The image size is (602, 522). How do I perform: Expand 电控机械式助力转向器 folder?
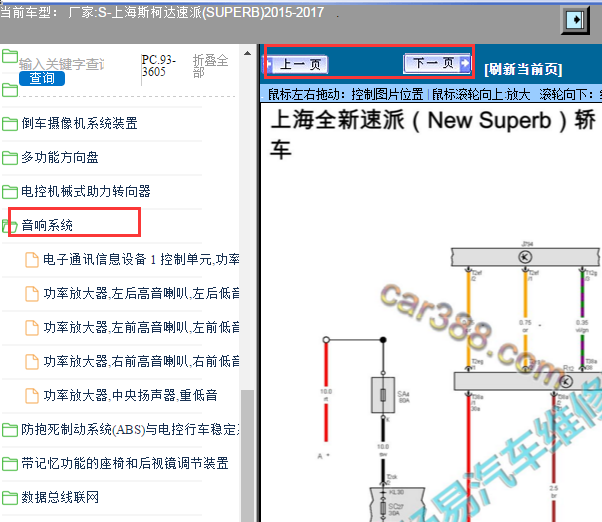(x=86, y=191)
